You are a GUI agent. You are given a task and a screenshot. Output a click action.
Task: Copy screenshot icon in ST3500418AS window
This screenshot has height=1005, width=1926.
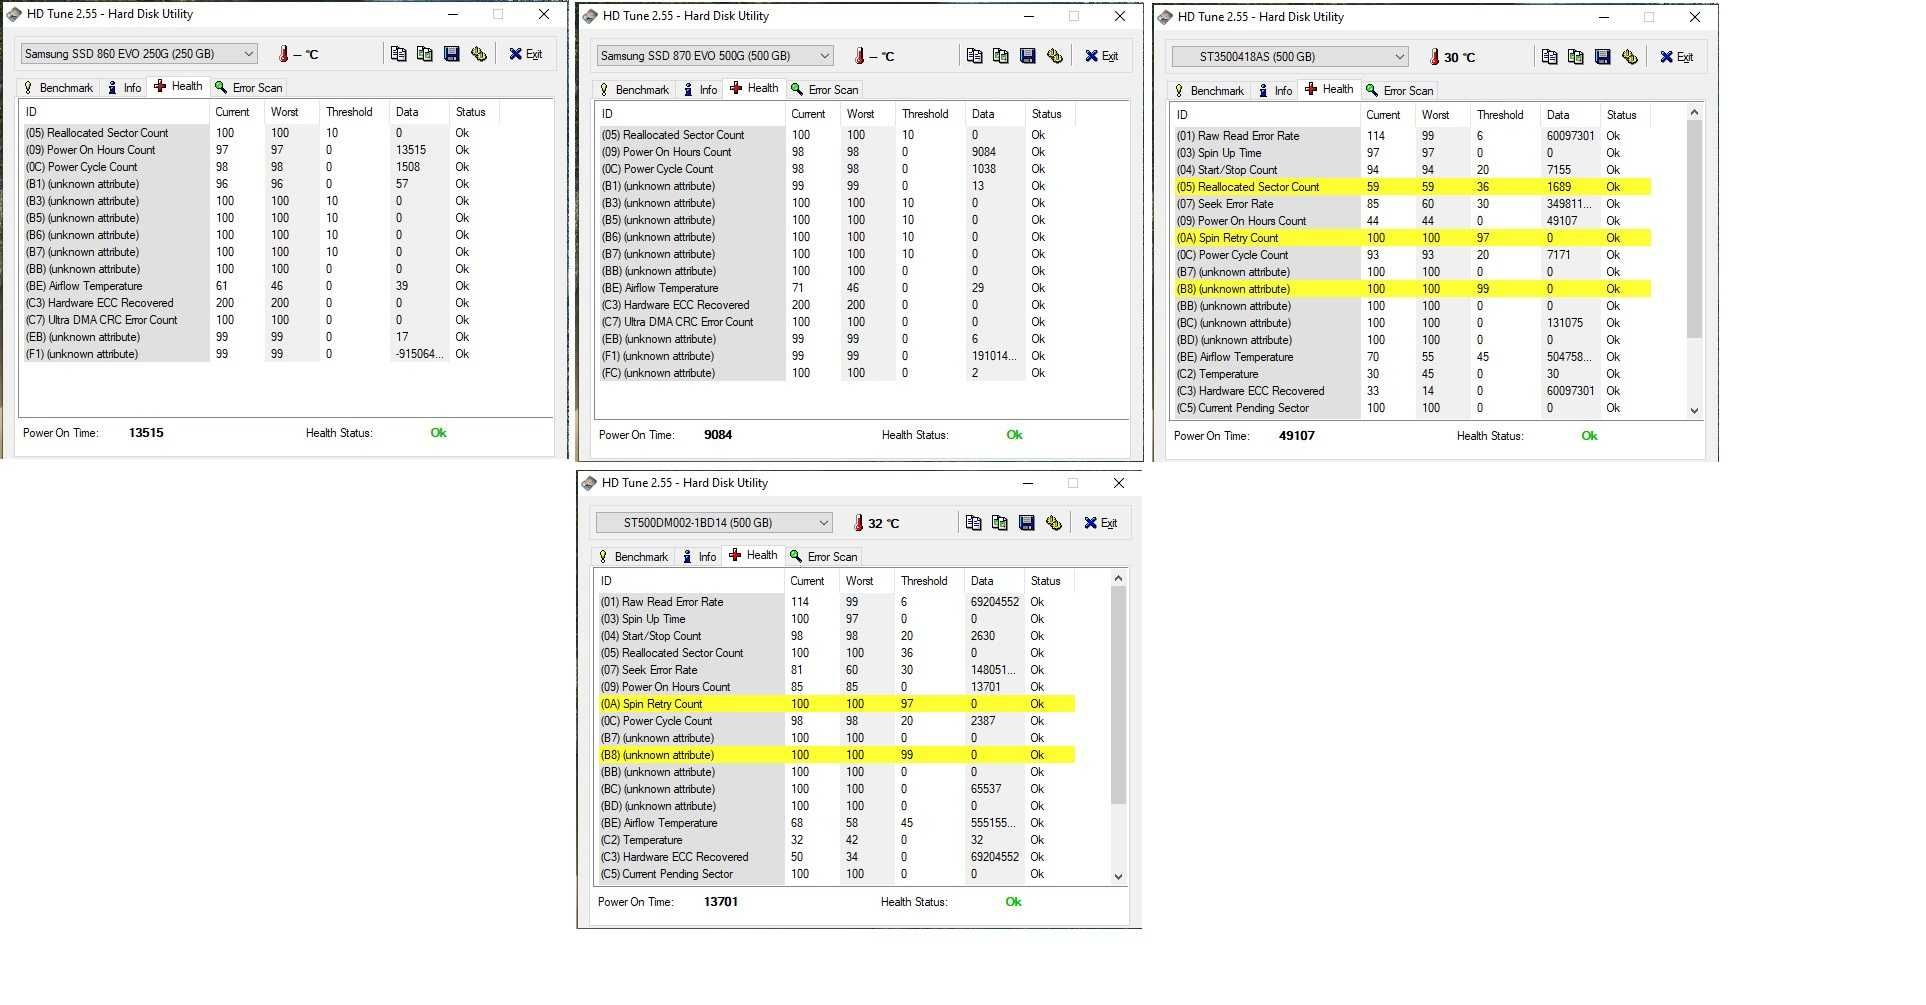(1576, 57)
